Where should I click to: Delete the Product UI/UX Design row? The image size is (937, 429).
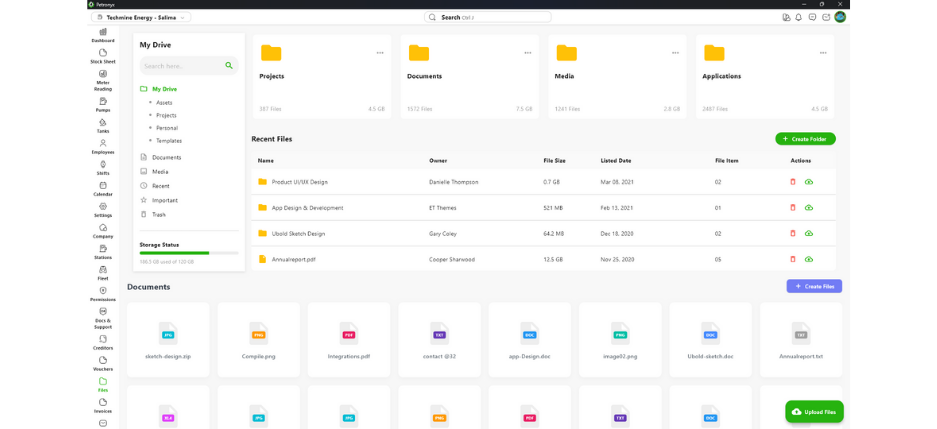(x=793, y=182)
